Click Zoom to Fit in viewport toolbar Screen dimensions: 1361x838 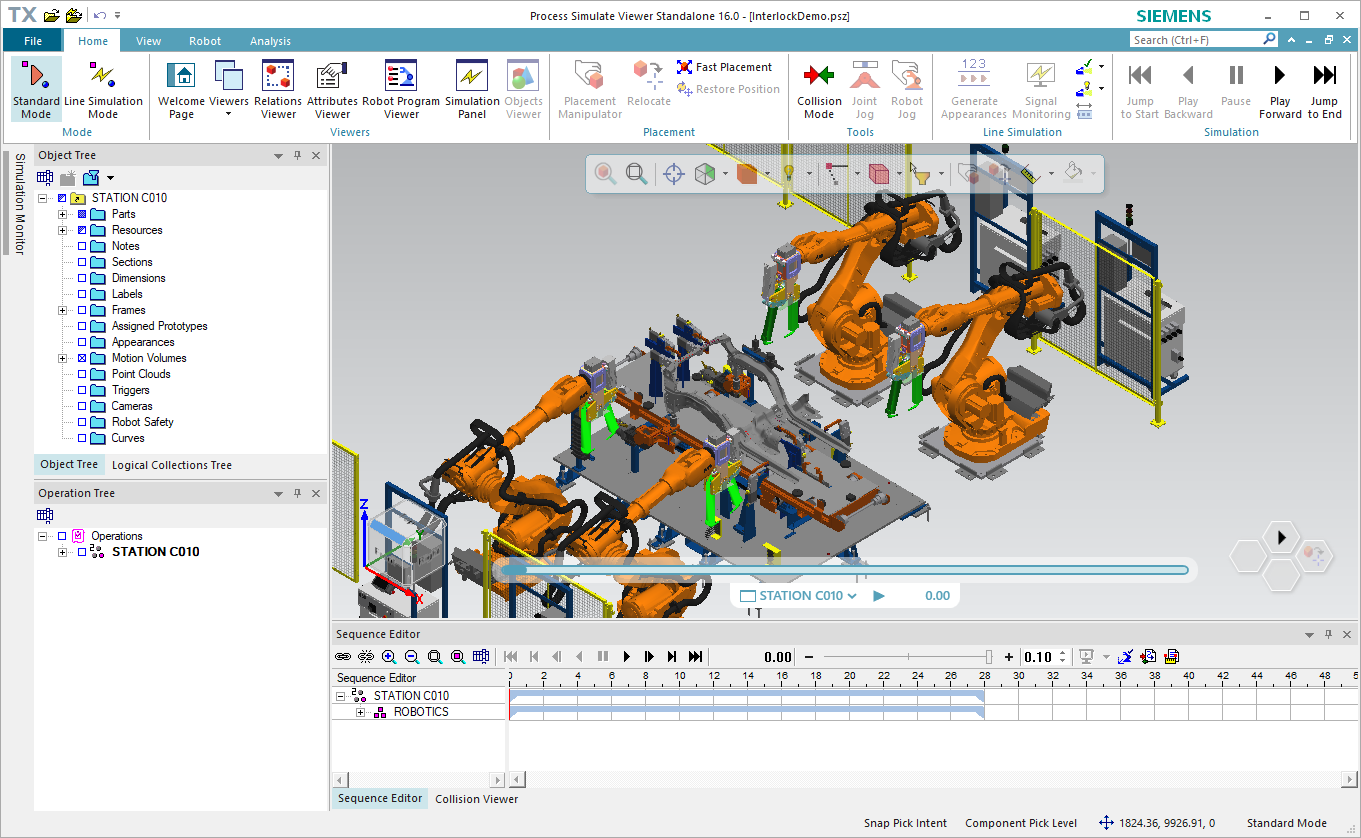635,173
